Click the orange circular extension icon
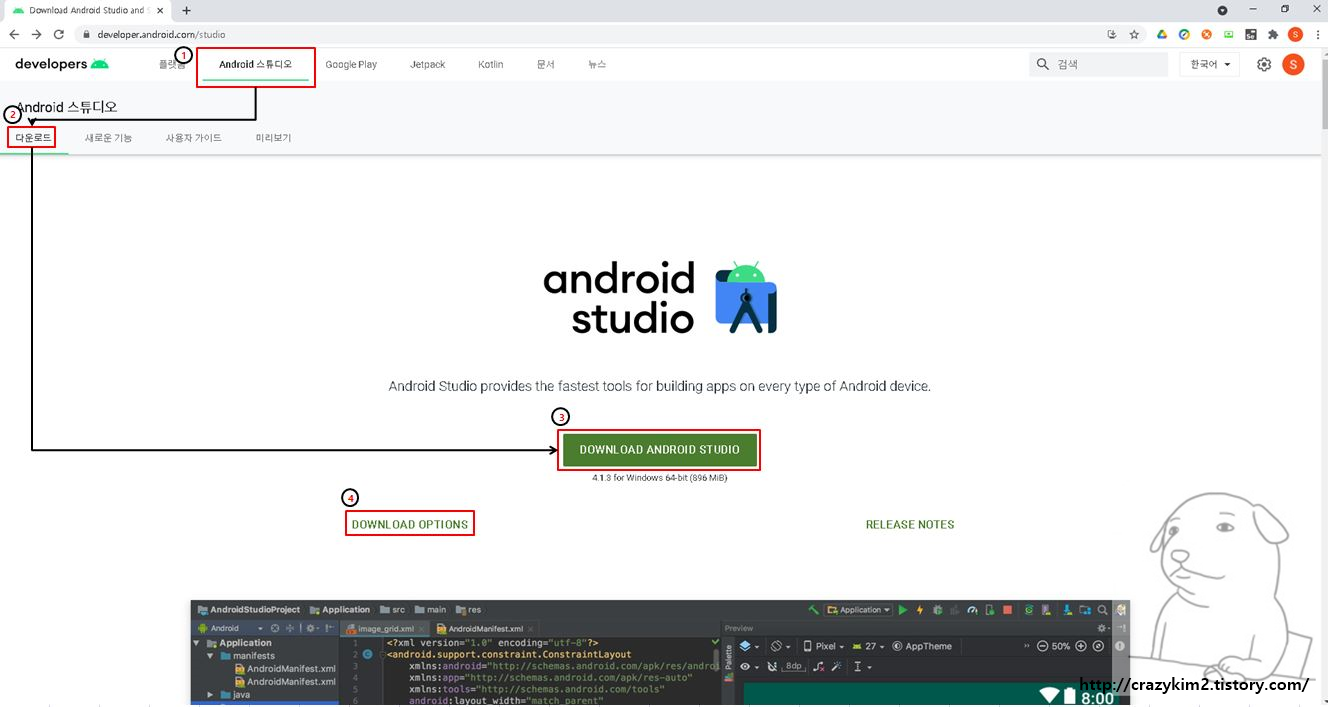Image resolution: width=1328 pixels, height=707 pixels. click(x=1206, y=34)
